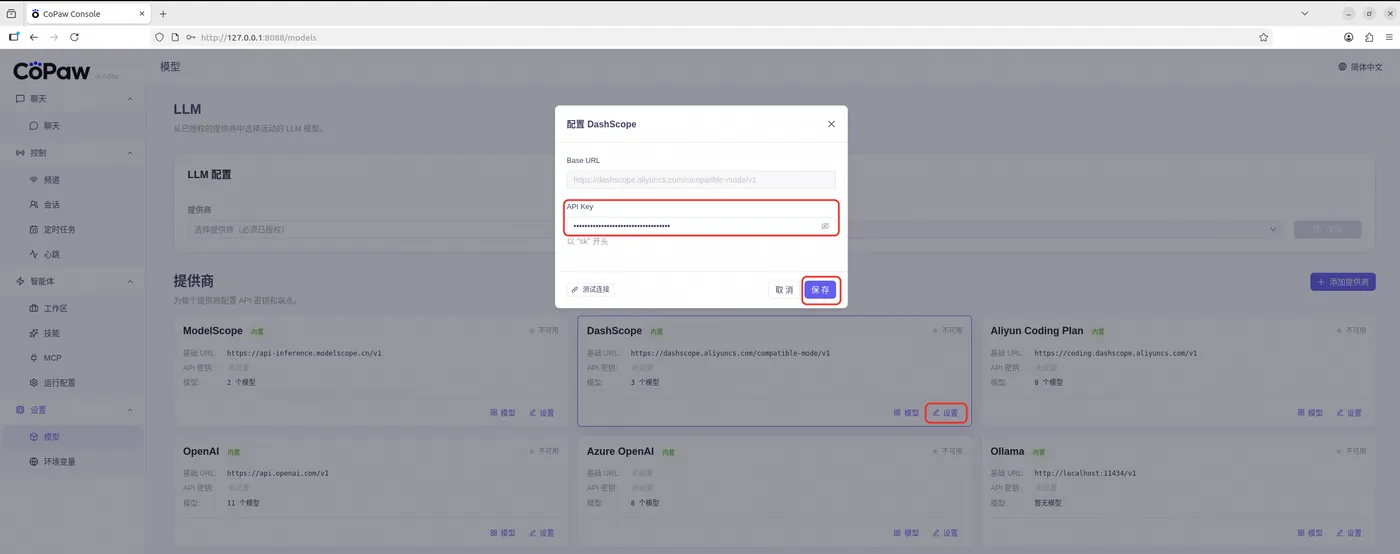This screenshot has height=554, width=1400.
Task: Open 模型 list on the DashScope card
Action: pos(906,412)
